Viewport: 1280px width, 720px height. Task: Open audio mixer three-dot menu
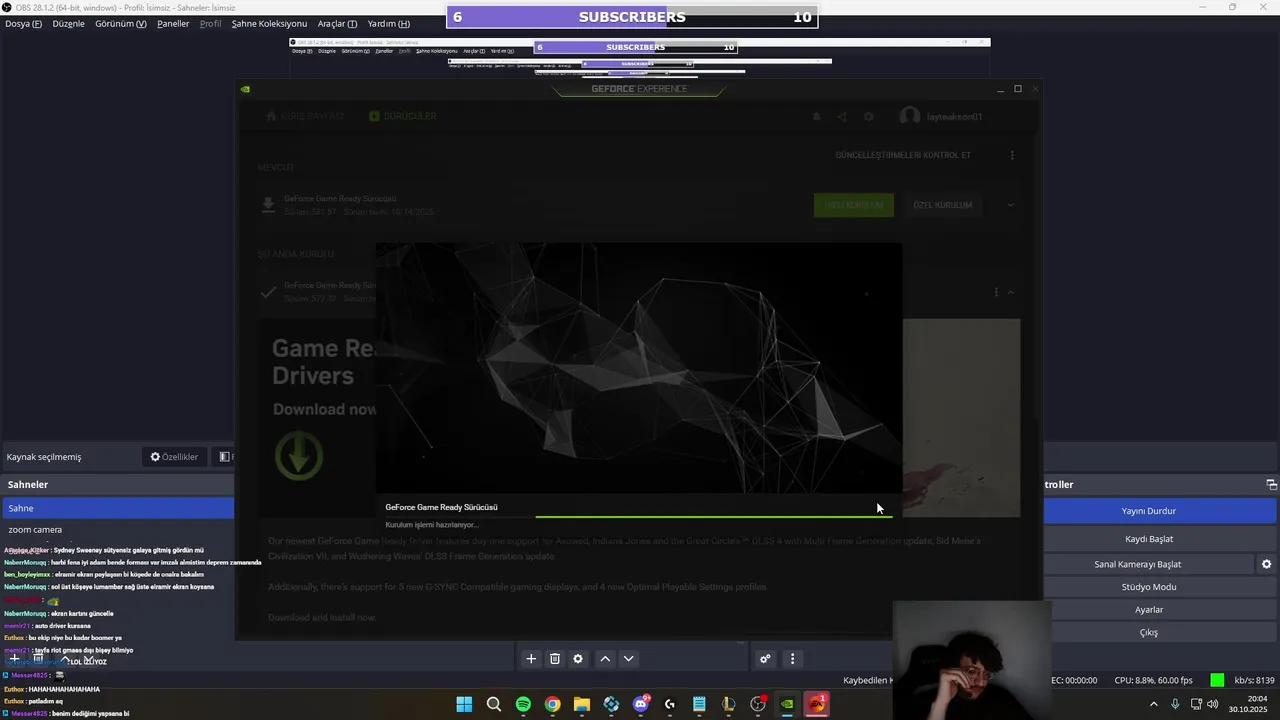tap(792, 659)
